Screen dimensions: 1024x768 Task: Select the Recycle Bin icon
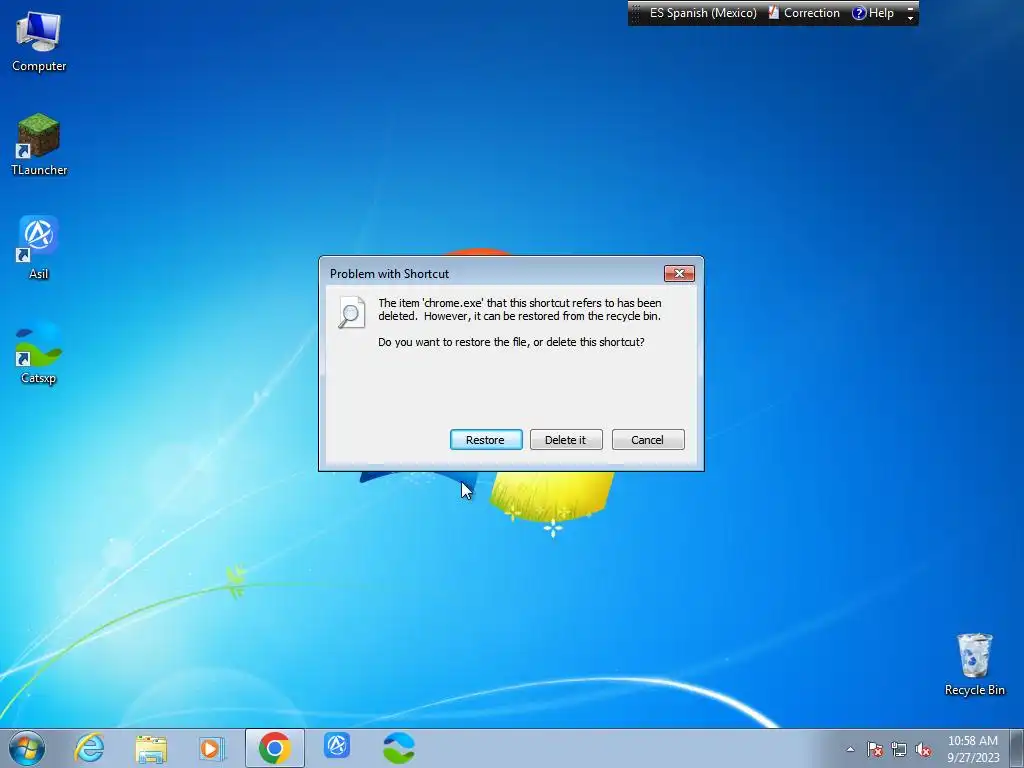[974, 665]
